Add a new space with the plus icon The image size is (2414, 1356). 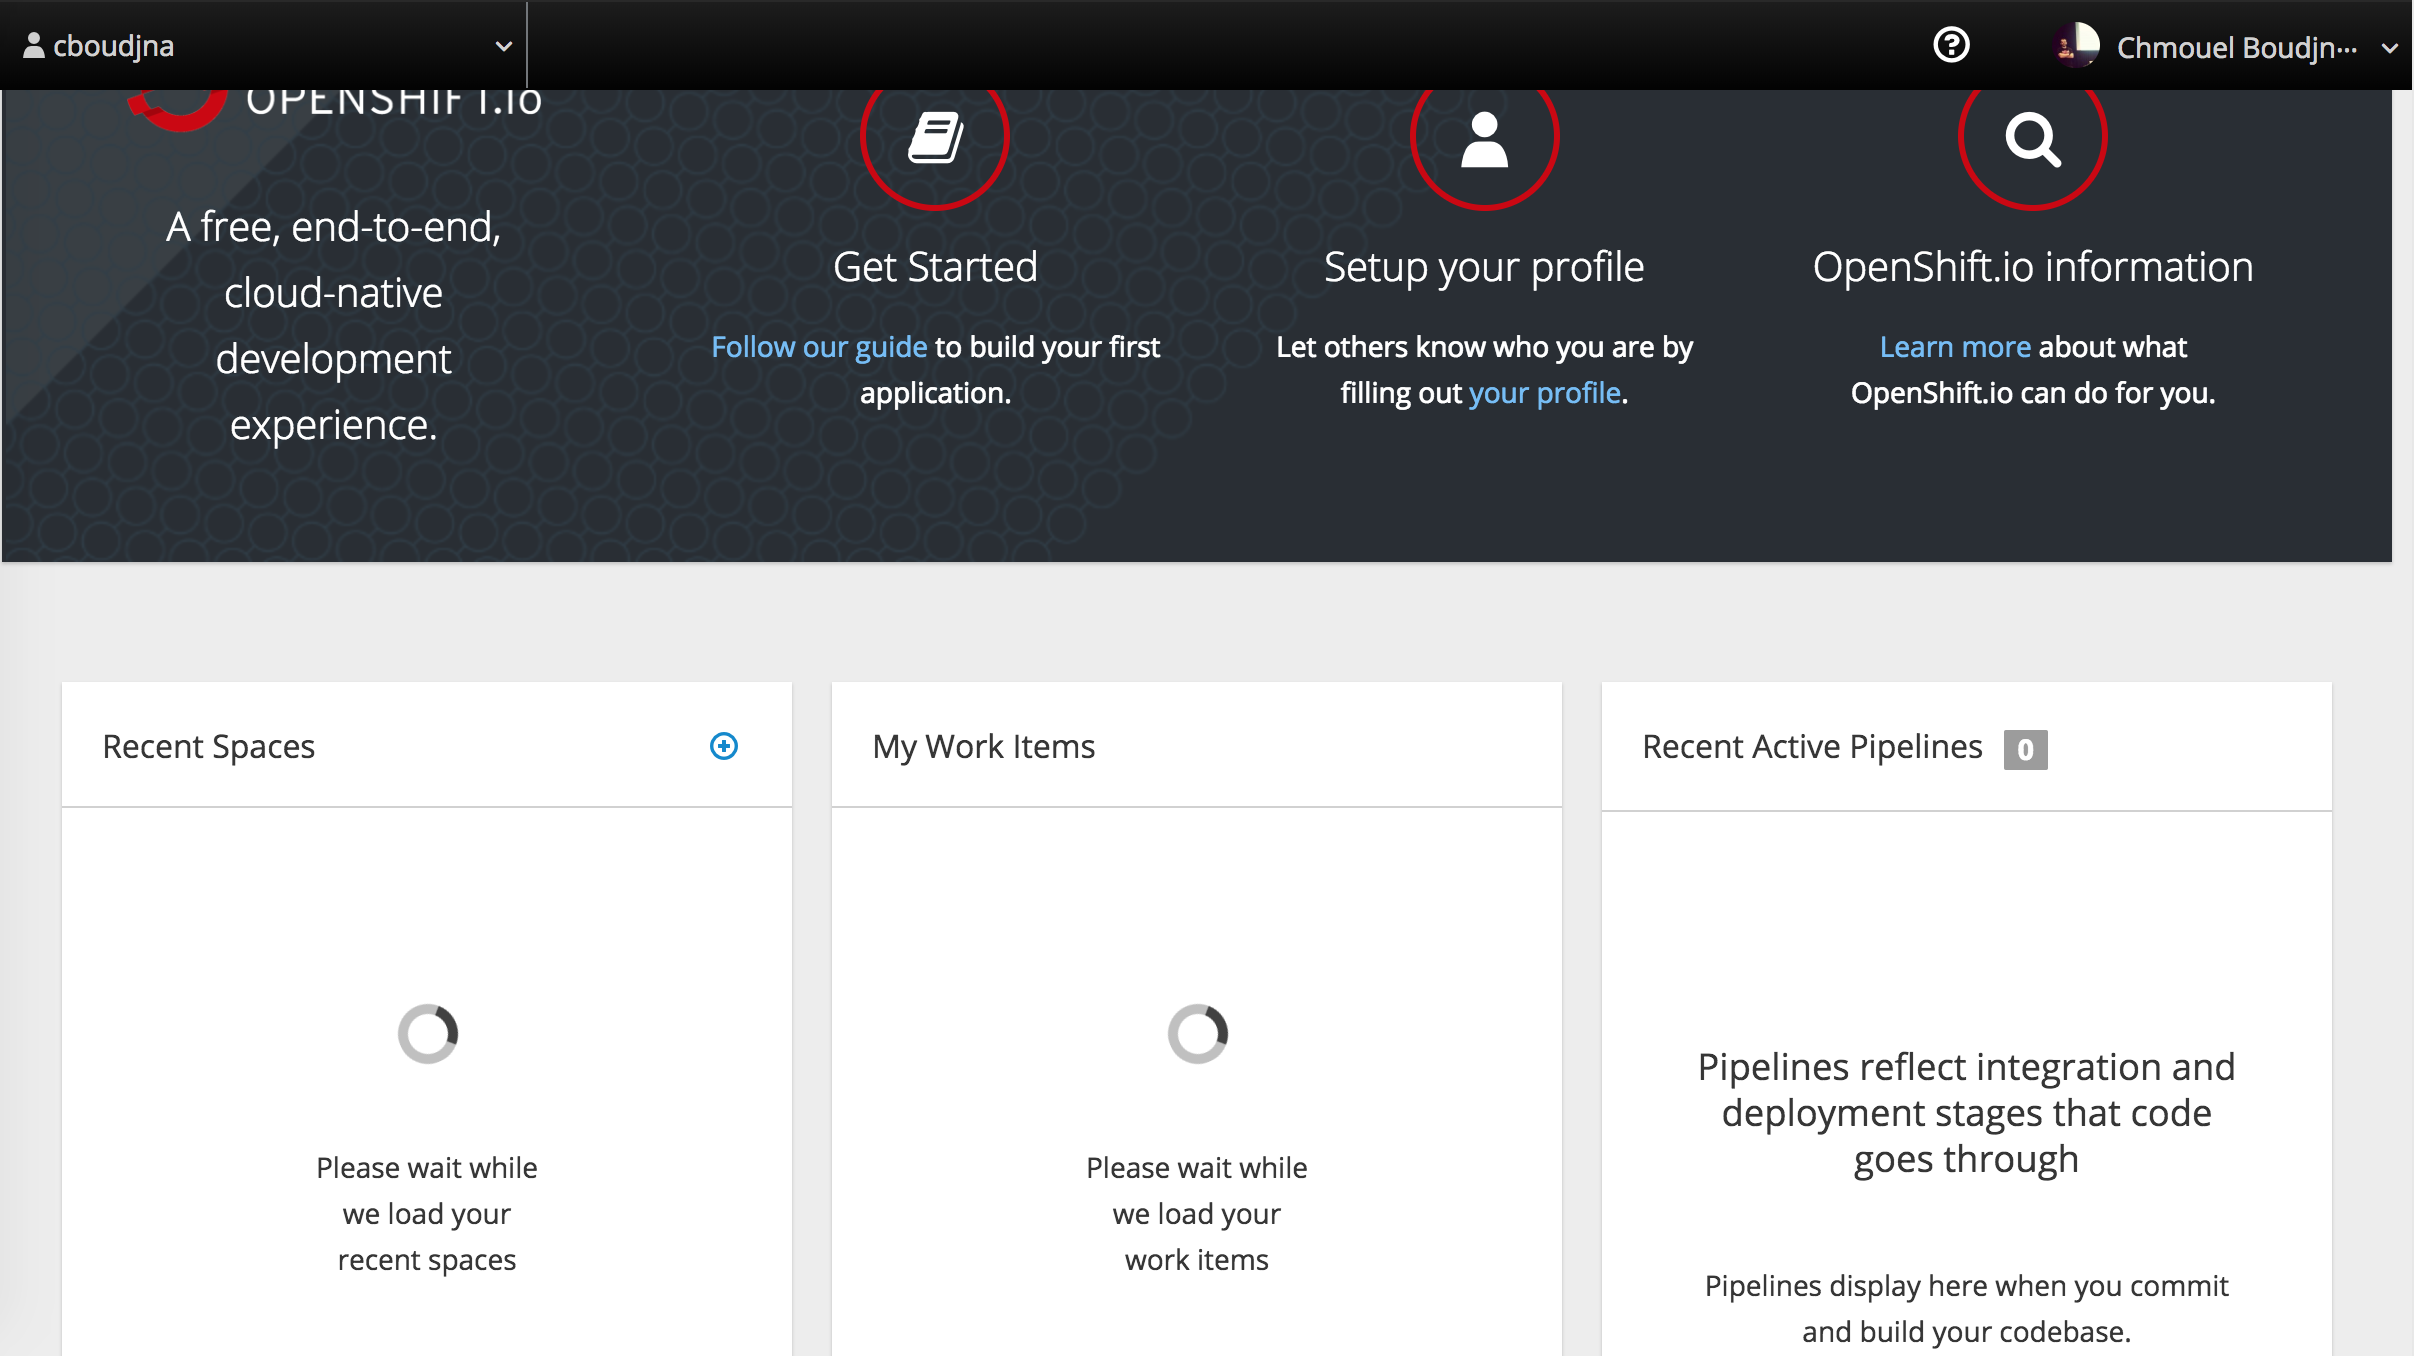point(723,746)
